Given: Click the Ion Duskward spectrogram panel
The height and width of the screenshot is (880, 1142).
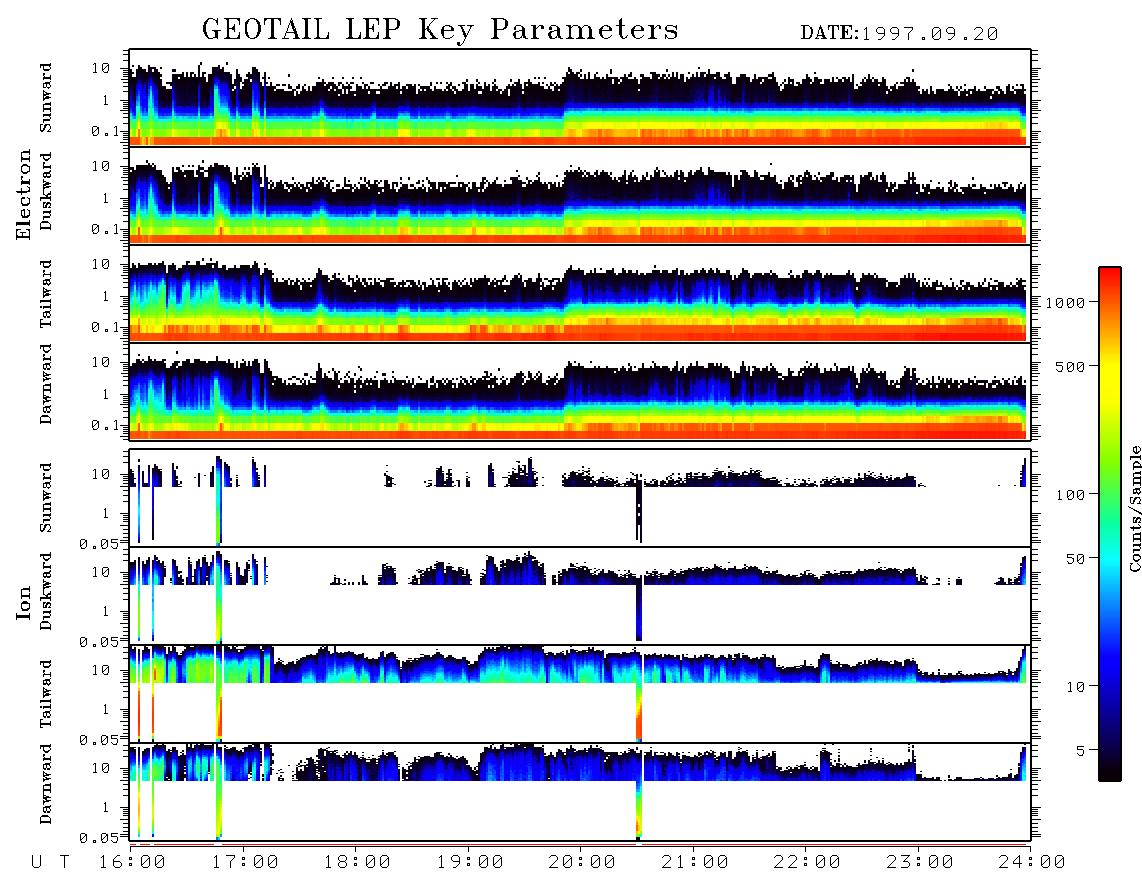Looking at the screenshot, I should coord(580,596).
